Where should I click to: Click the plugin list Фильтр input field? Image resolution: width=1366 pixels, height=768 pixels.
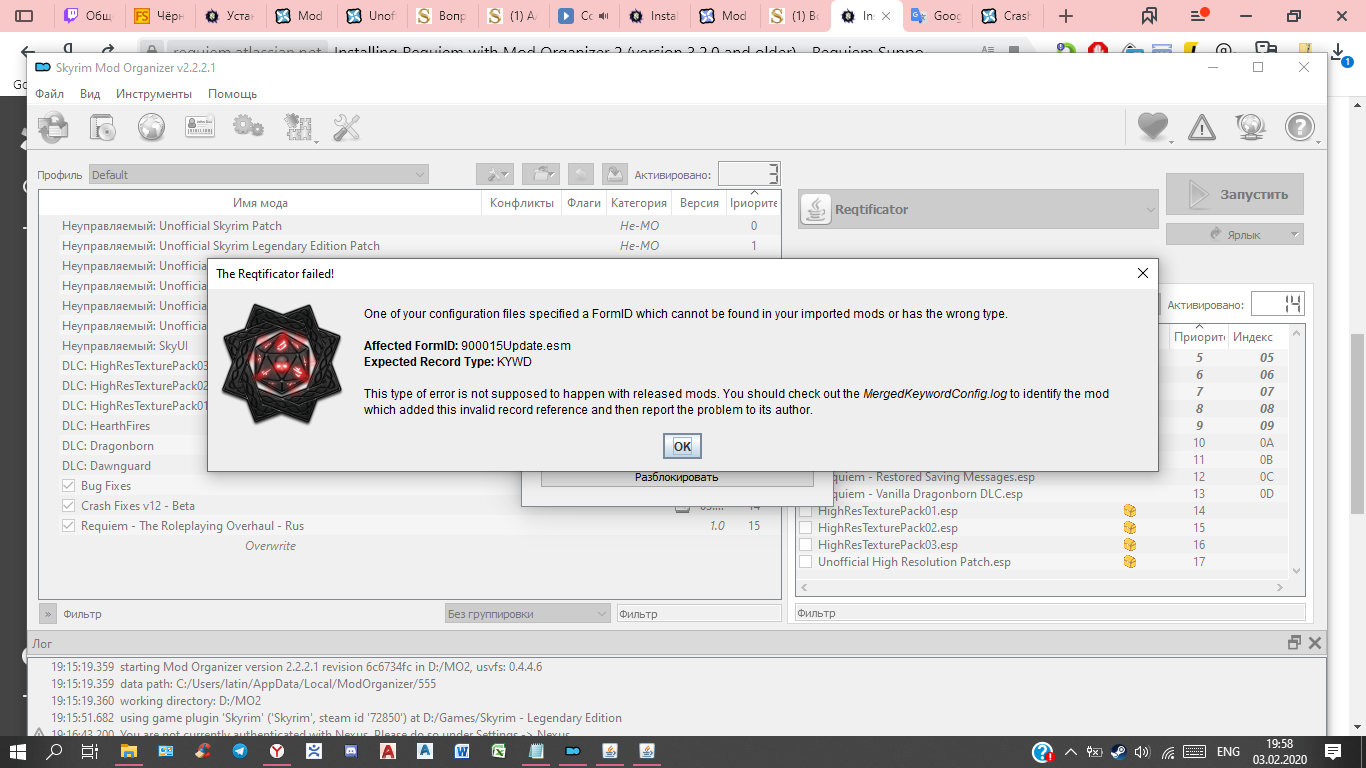pos(1050,613)
